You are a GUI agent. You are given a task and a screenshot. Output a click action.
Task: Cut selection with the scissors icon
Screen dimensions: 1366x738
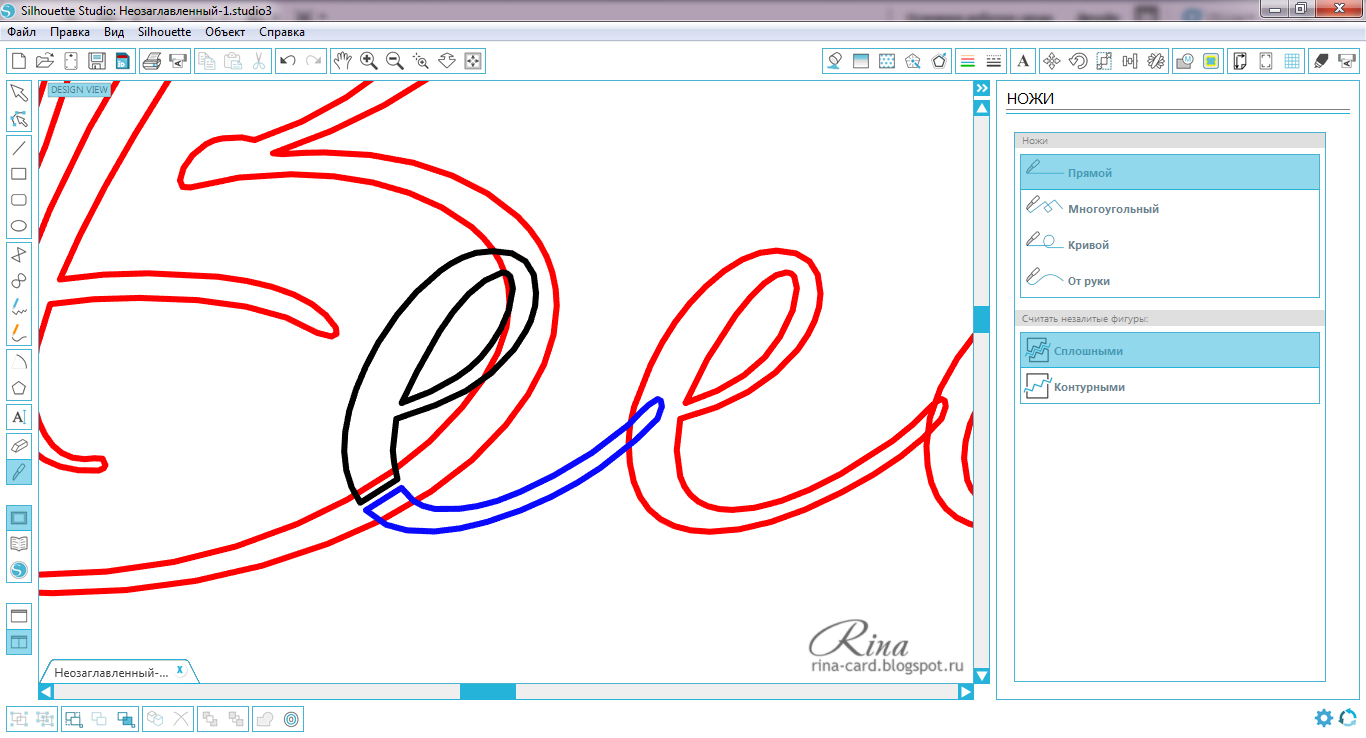(x=259, y=61)
